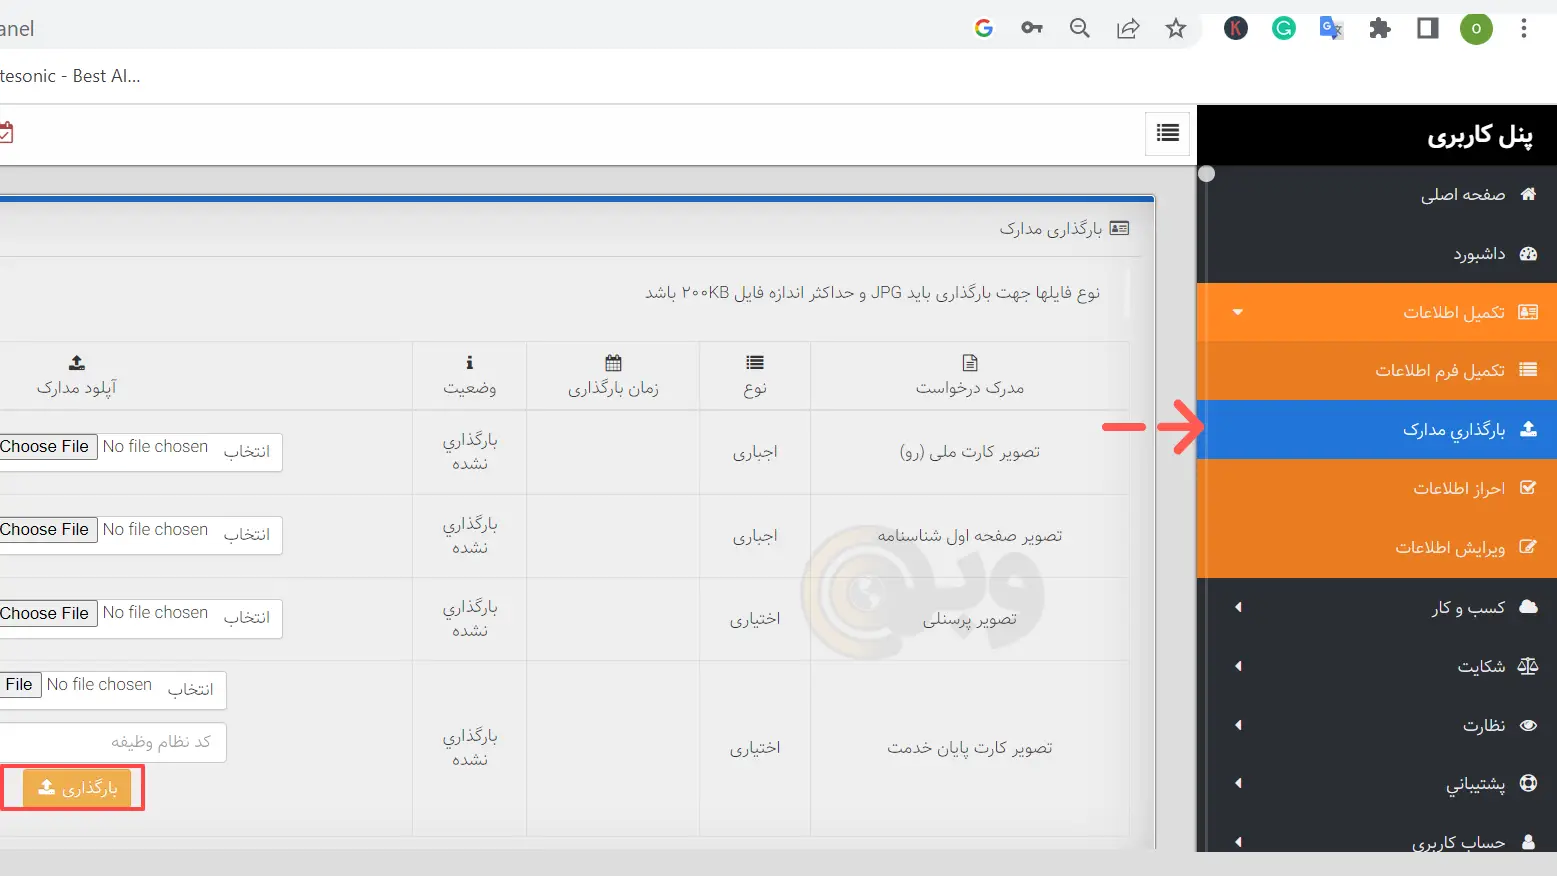Viewport: 1557px width, 876px height.
Task: Click the browser zoom magnifier icon
Action: pos(1080,28)
